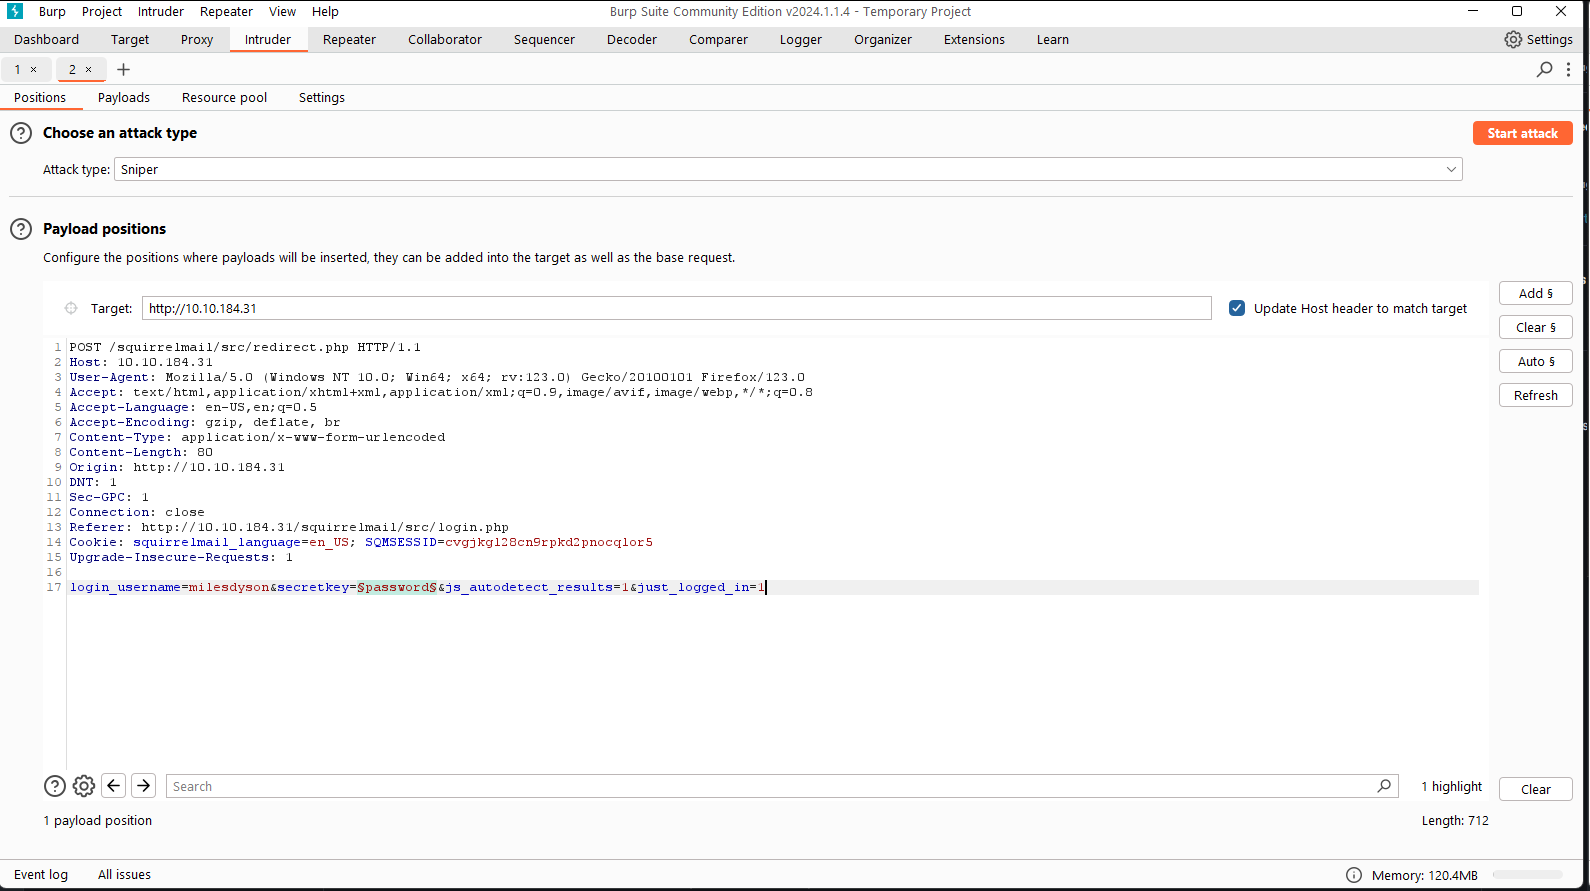
Task: Click the Burp Suite logo icon
Action: coord(15,11)
